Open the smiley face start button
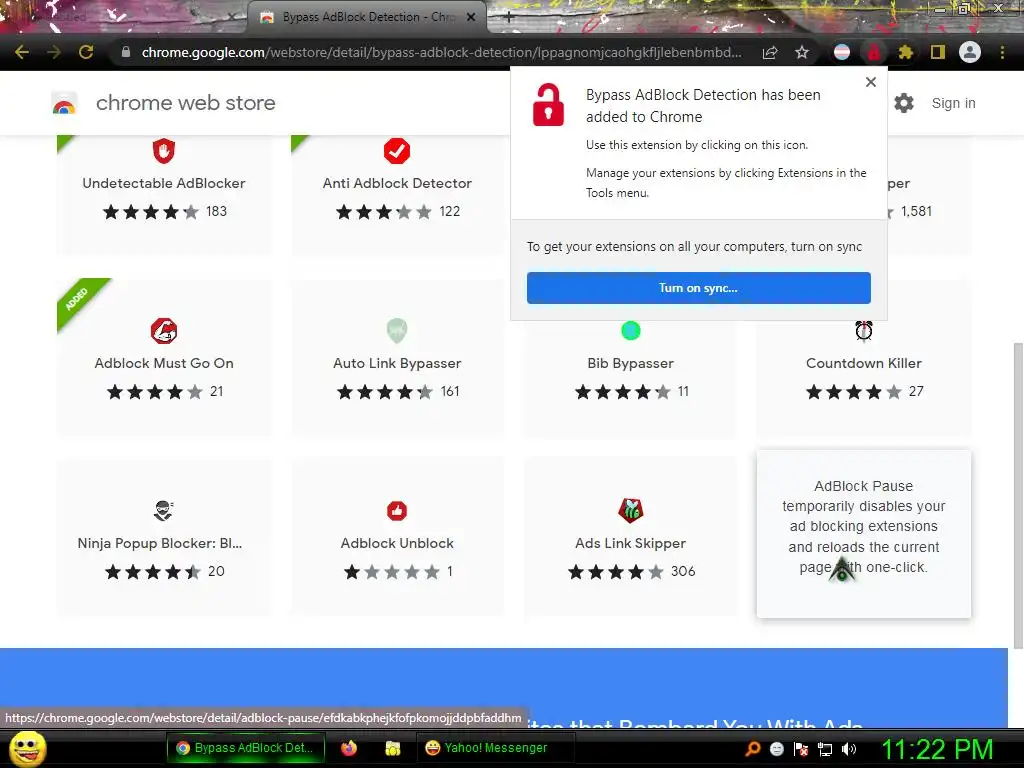Screen dimensions: 1024x768 coord(27,748)
